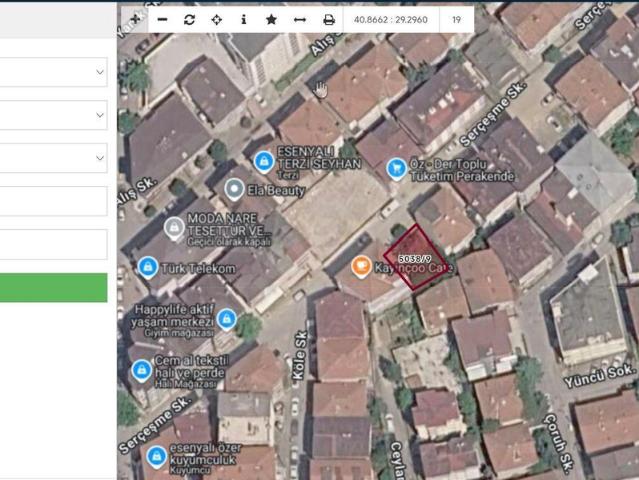Zoom out with the minus icon
The width and height of the screenshot is (639, 480).
tap(162, 20)
